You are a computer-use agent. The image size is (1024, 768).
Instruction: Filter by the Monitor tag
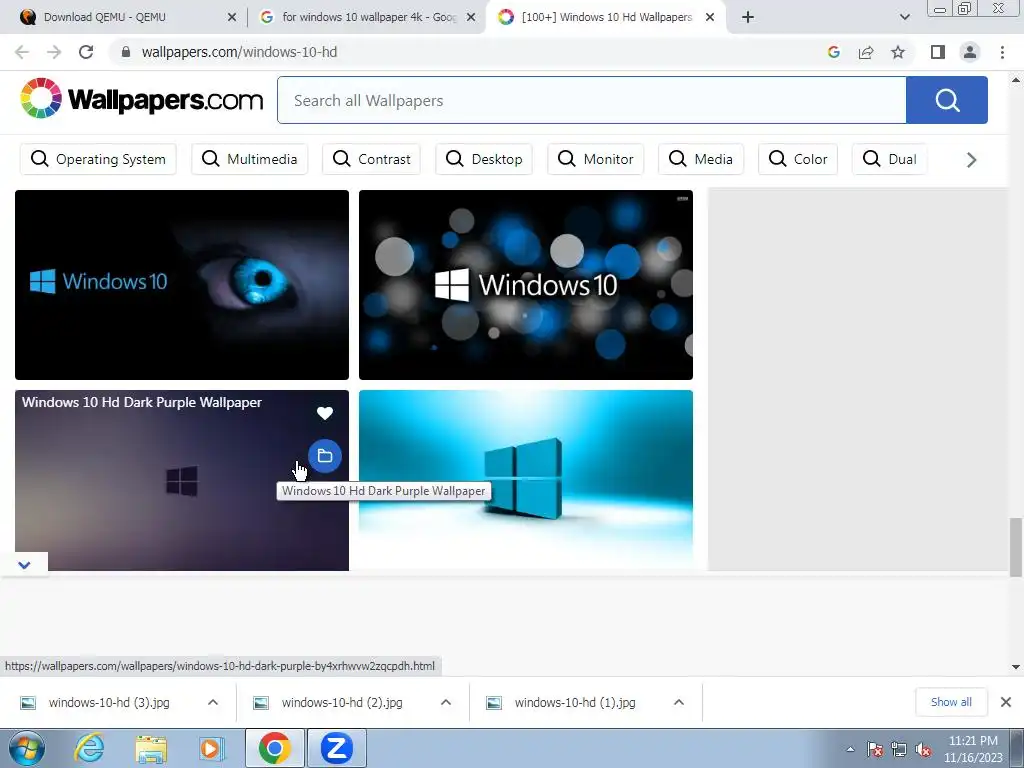[x=596, y=159]
